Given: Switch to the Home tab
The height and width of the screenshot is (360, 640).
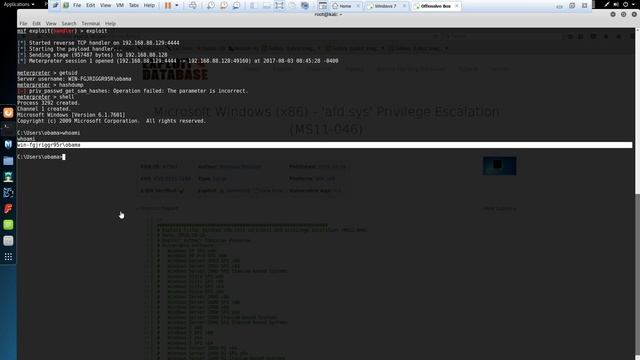Looking at the screenshot, I should pyautogui.click(x=345, y=6).
